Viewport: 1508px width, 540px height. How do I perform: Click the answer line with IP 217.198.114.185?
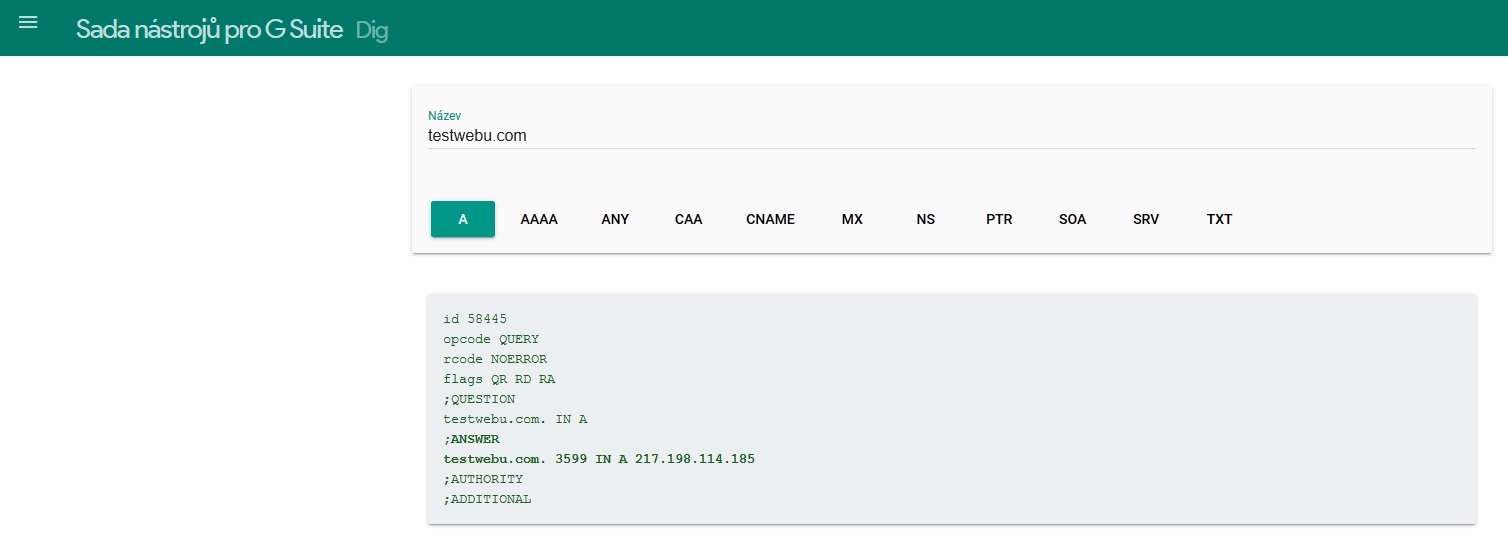(x=599, y=459)
